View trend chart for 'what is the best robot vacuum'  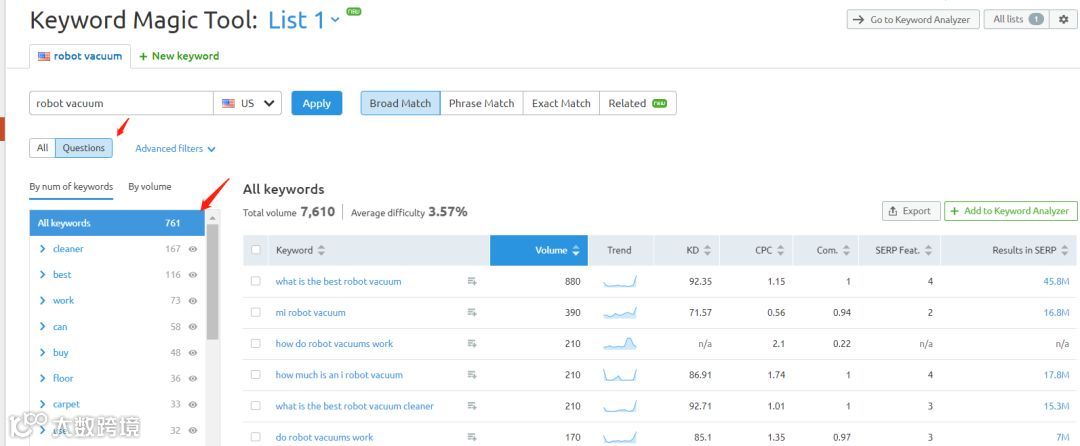(x=620, y=282)
